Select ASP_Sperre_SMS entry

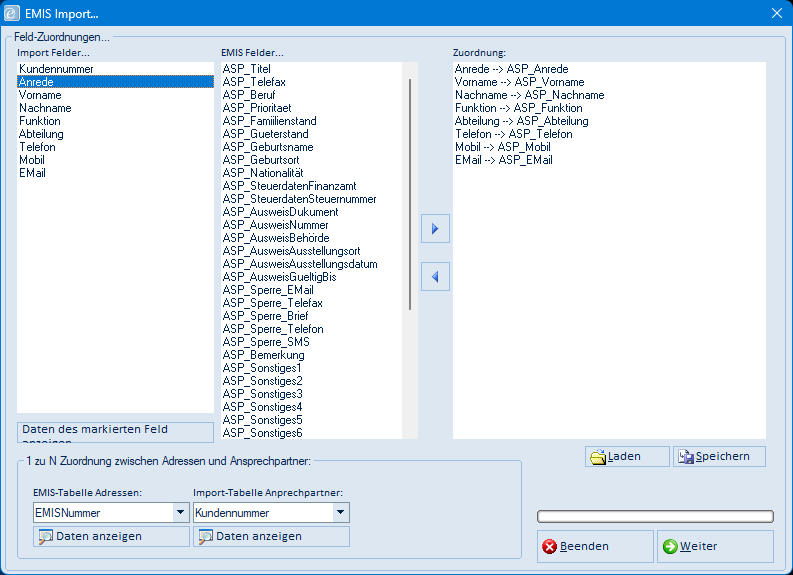312,342
